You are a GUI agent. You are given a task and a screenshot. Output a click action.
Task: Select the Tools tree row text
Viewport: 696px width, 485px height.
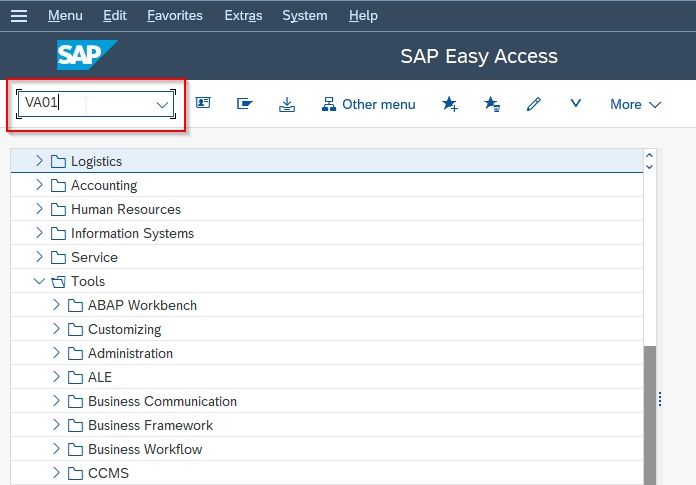[x=88, y=281]
